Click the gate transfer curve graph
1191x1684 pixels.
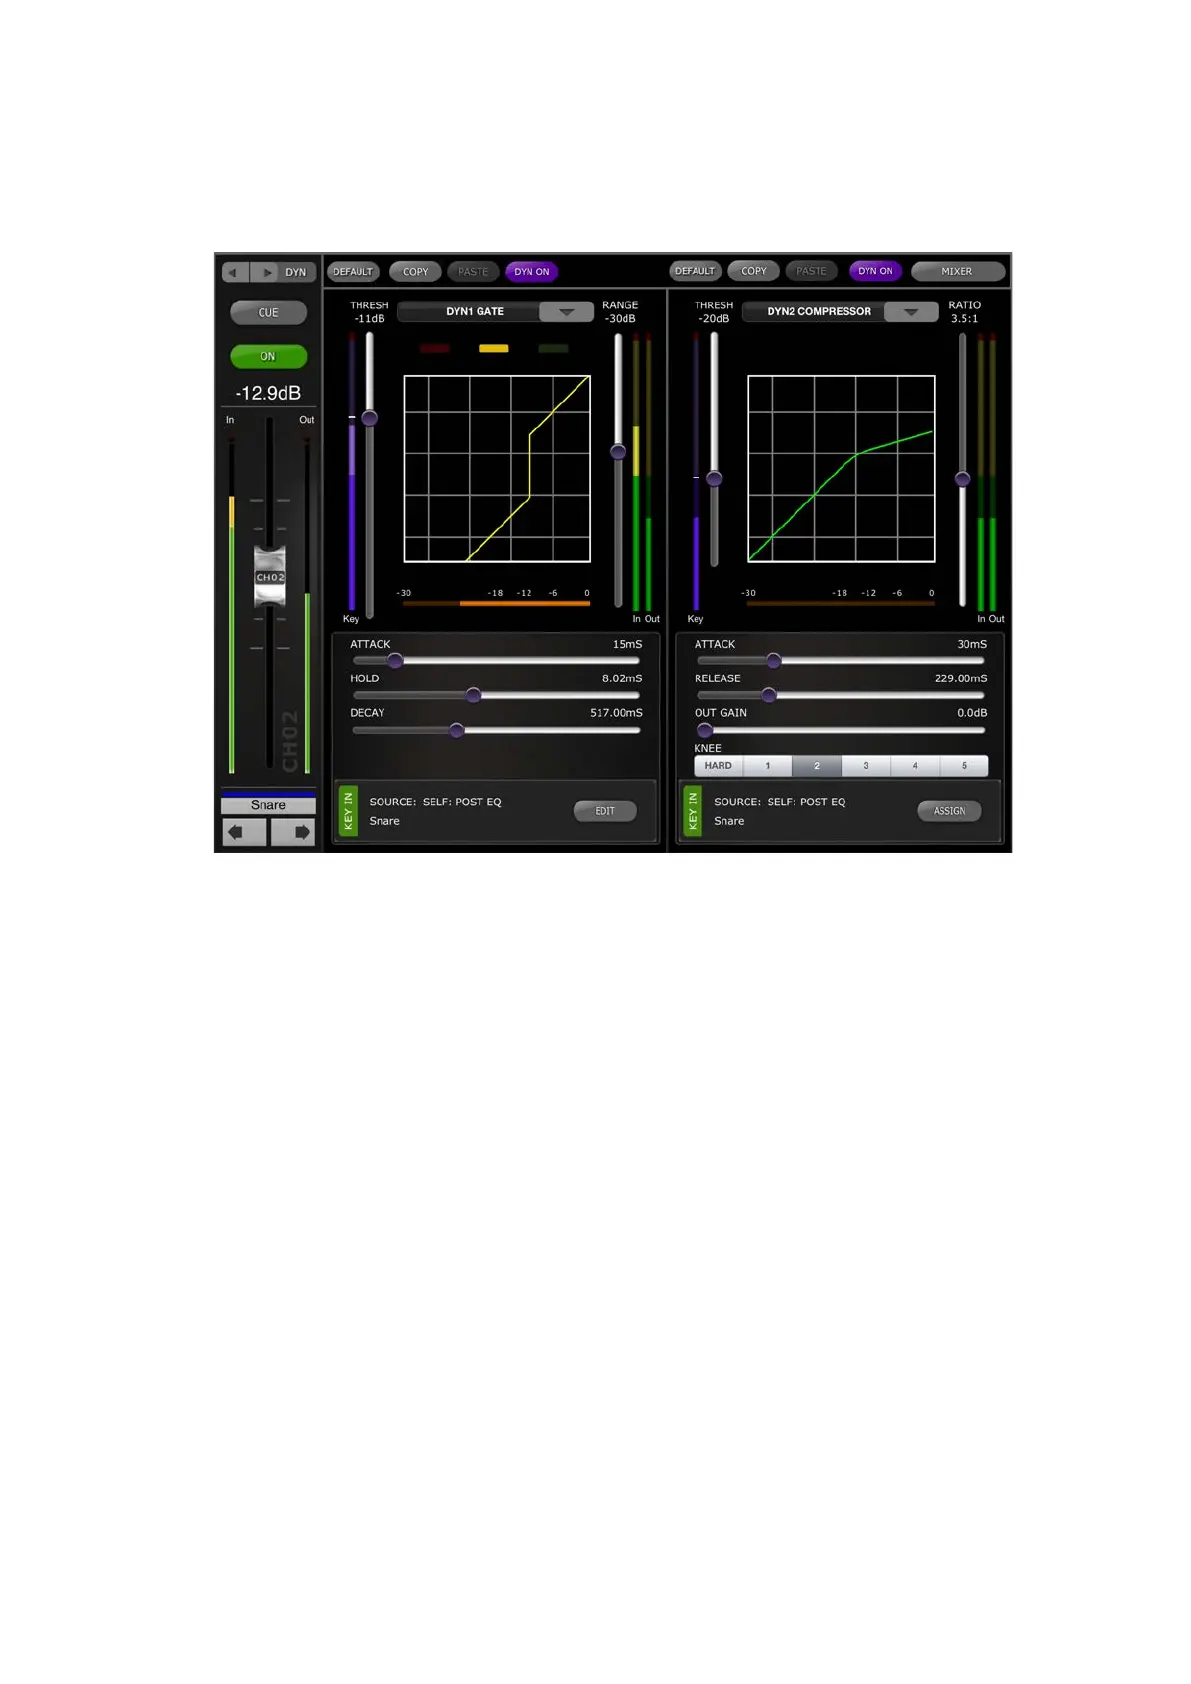pos(497,469)
